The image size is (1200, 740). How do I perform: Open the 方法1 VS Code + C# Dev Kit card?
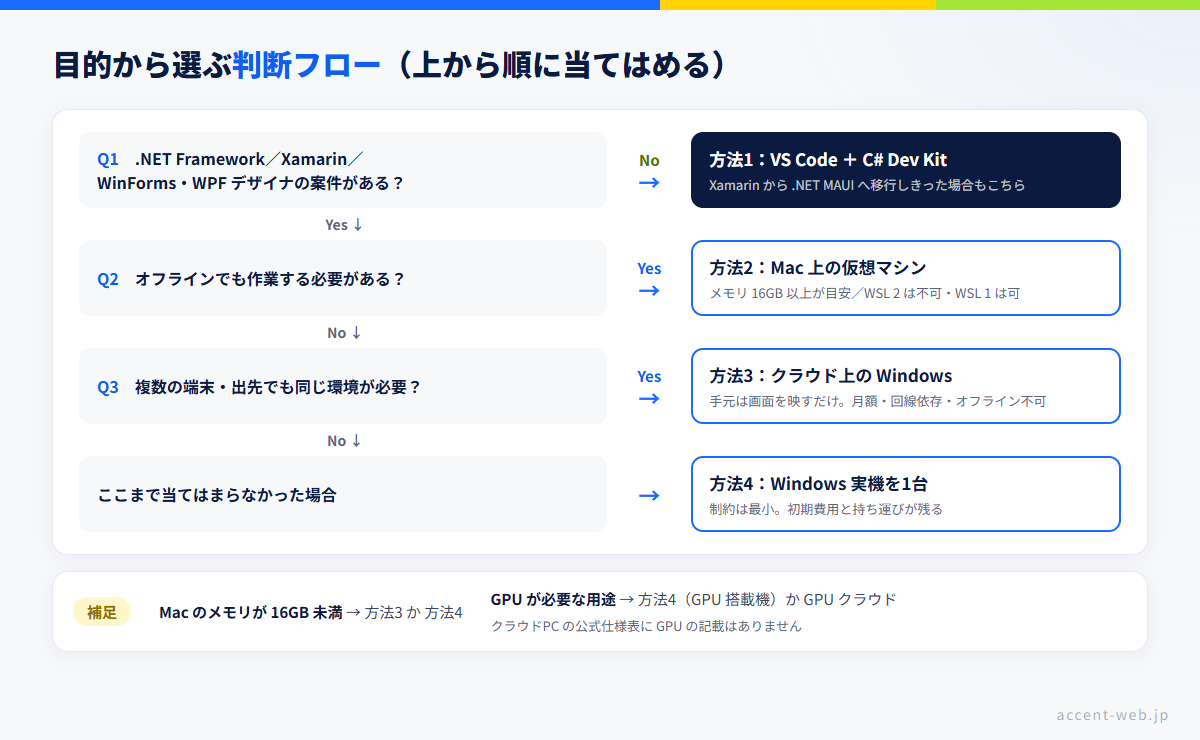point(906,170)
